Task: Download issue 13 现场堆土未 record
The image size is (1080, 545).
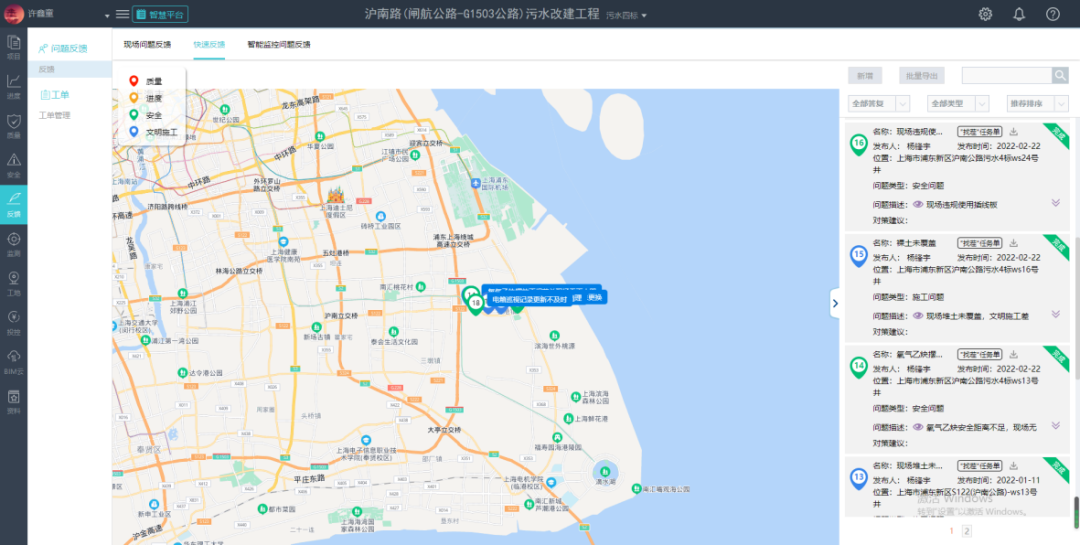Action: click(1013, 466)
